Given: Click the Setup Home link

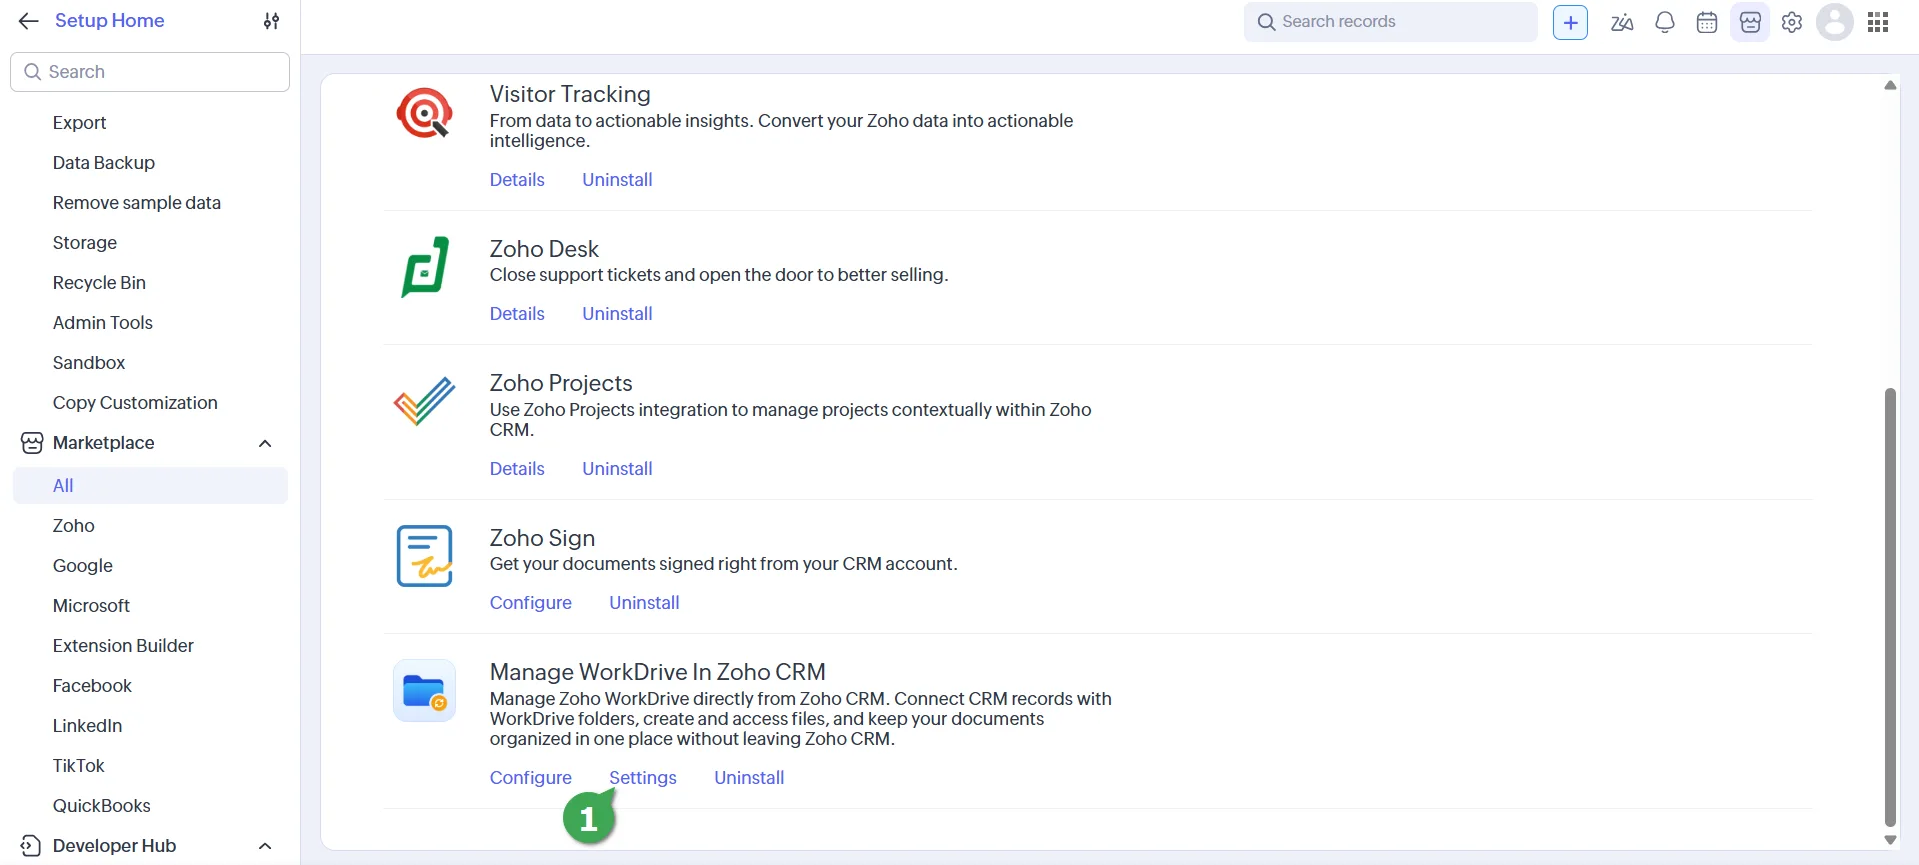Looking at the screenshot, I should tap(110, 21).
